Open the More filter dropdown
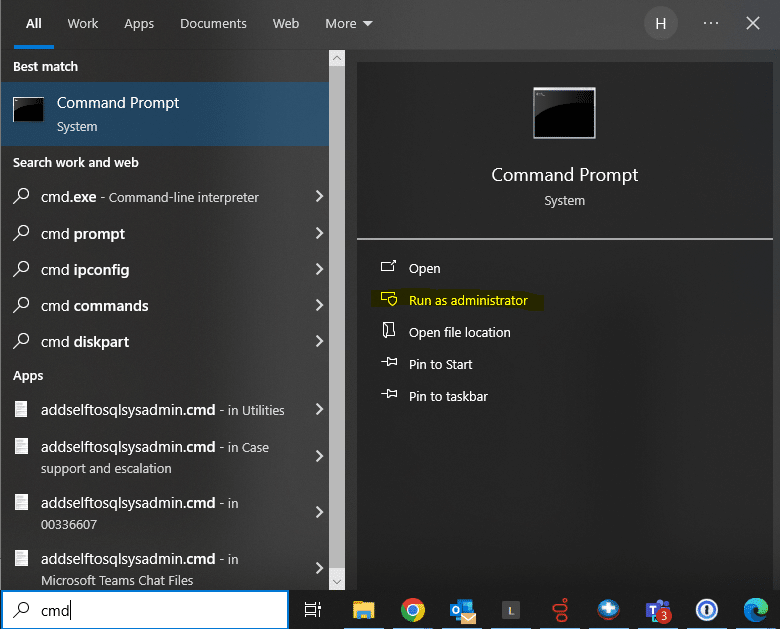Screen dimensions: 780x629 point(349,23)
